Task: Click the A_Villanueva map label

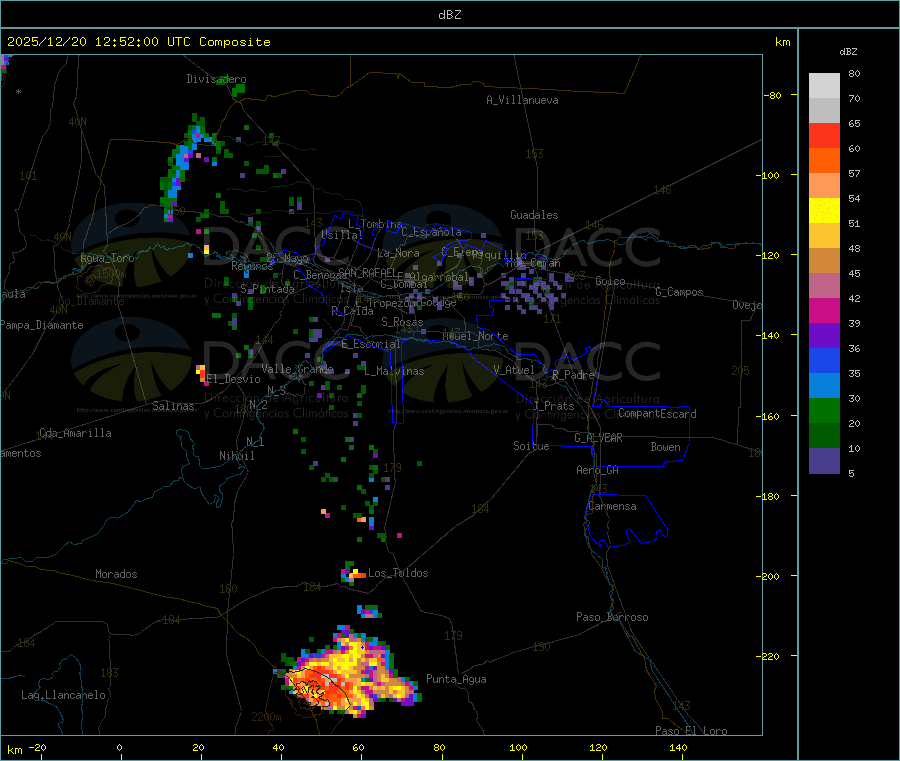Action: tap(522, 100)
